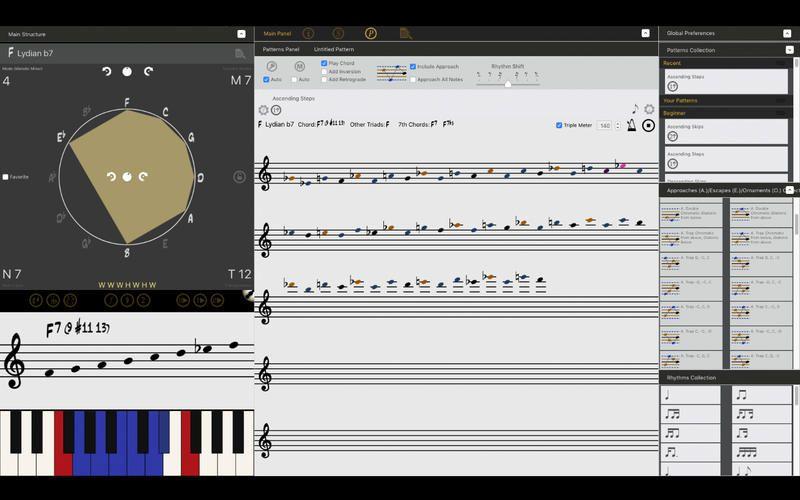800x500 pixels.
Task: Toggle the Play Chord checkbox
Action: [x=324, y=63]
